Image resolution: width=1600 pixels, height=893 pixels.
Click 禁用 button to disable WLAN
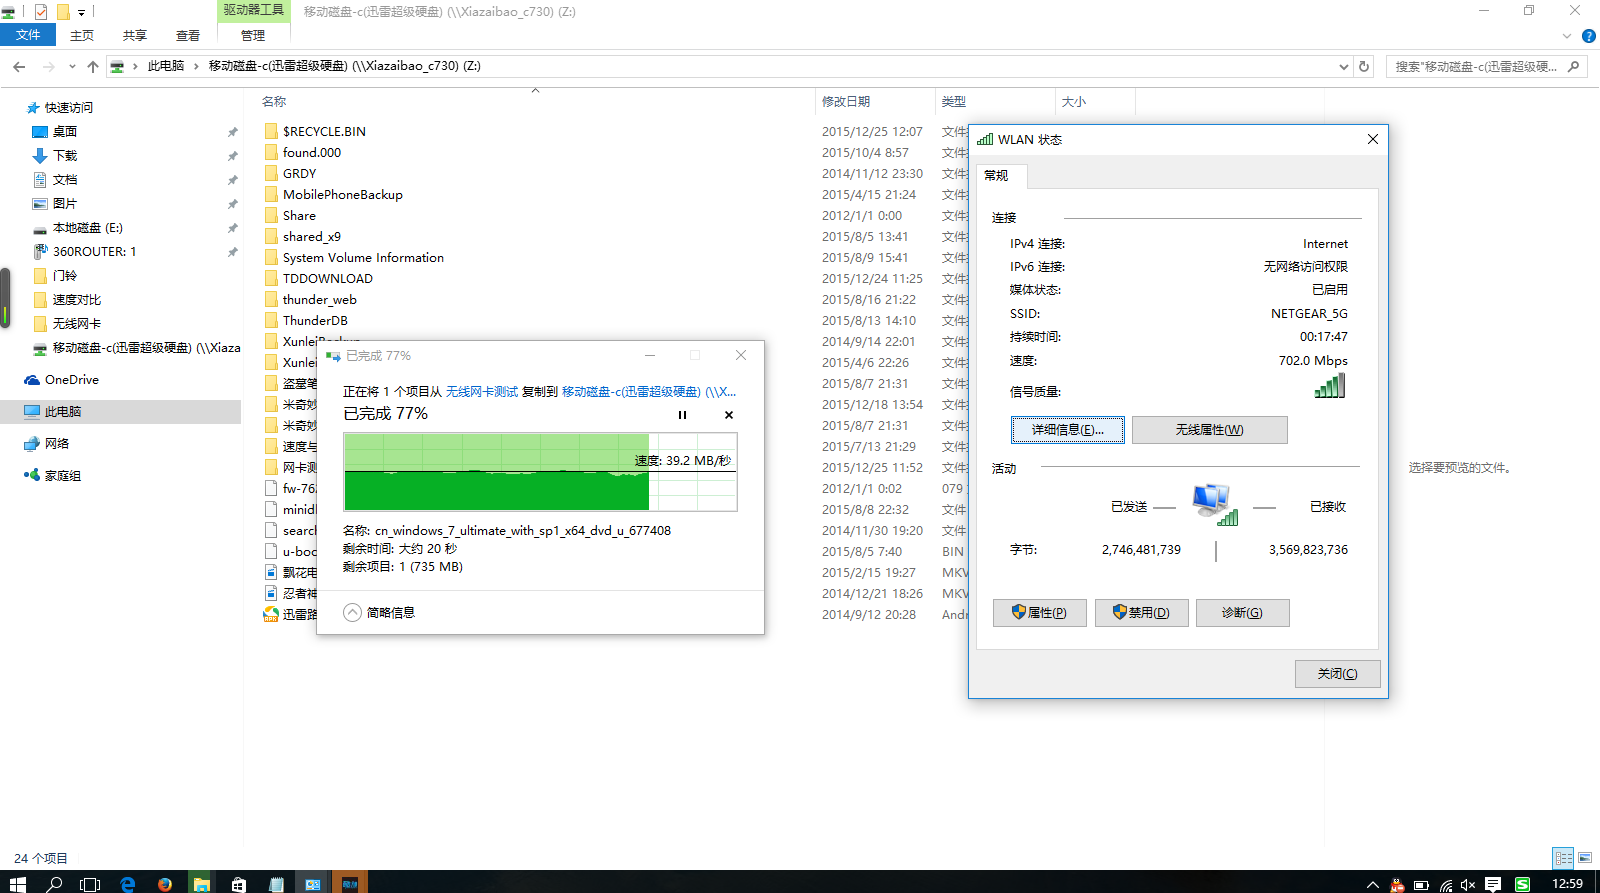click(x=1142, y=613)
